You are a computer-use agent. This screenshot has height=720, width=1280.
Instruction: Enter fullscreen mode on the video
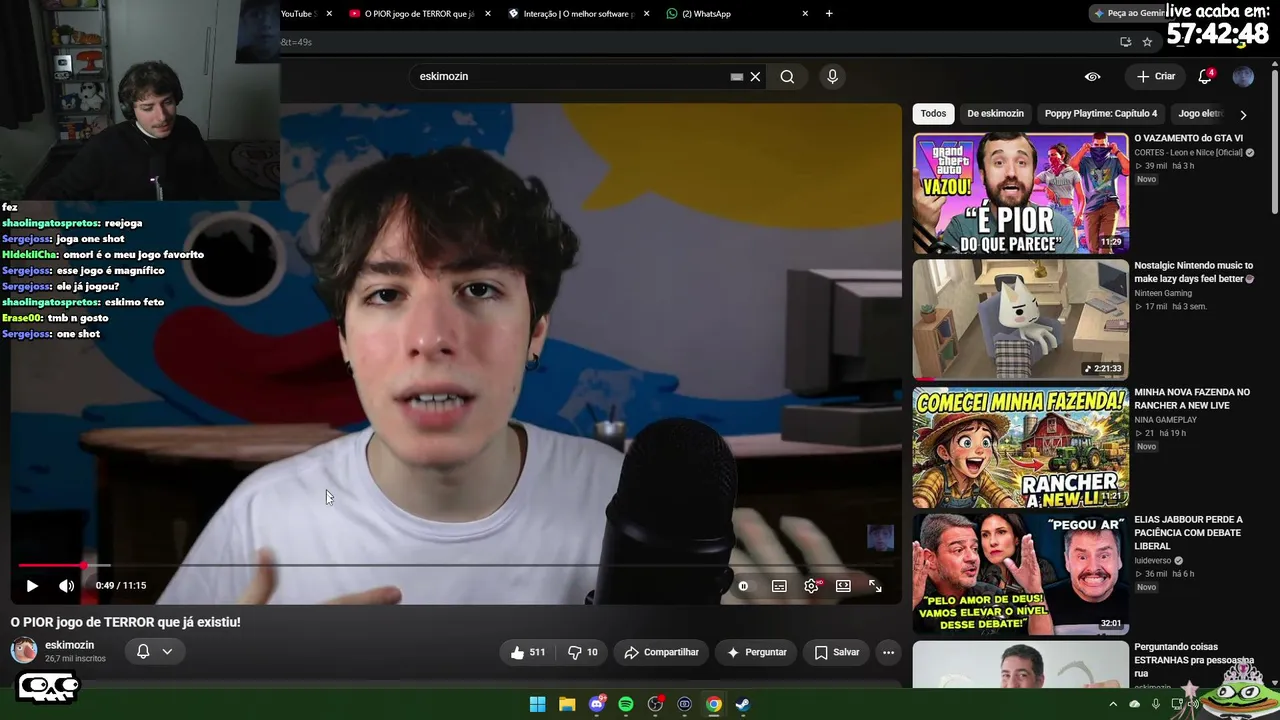pyautogui.click(x=875, y=586)
